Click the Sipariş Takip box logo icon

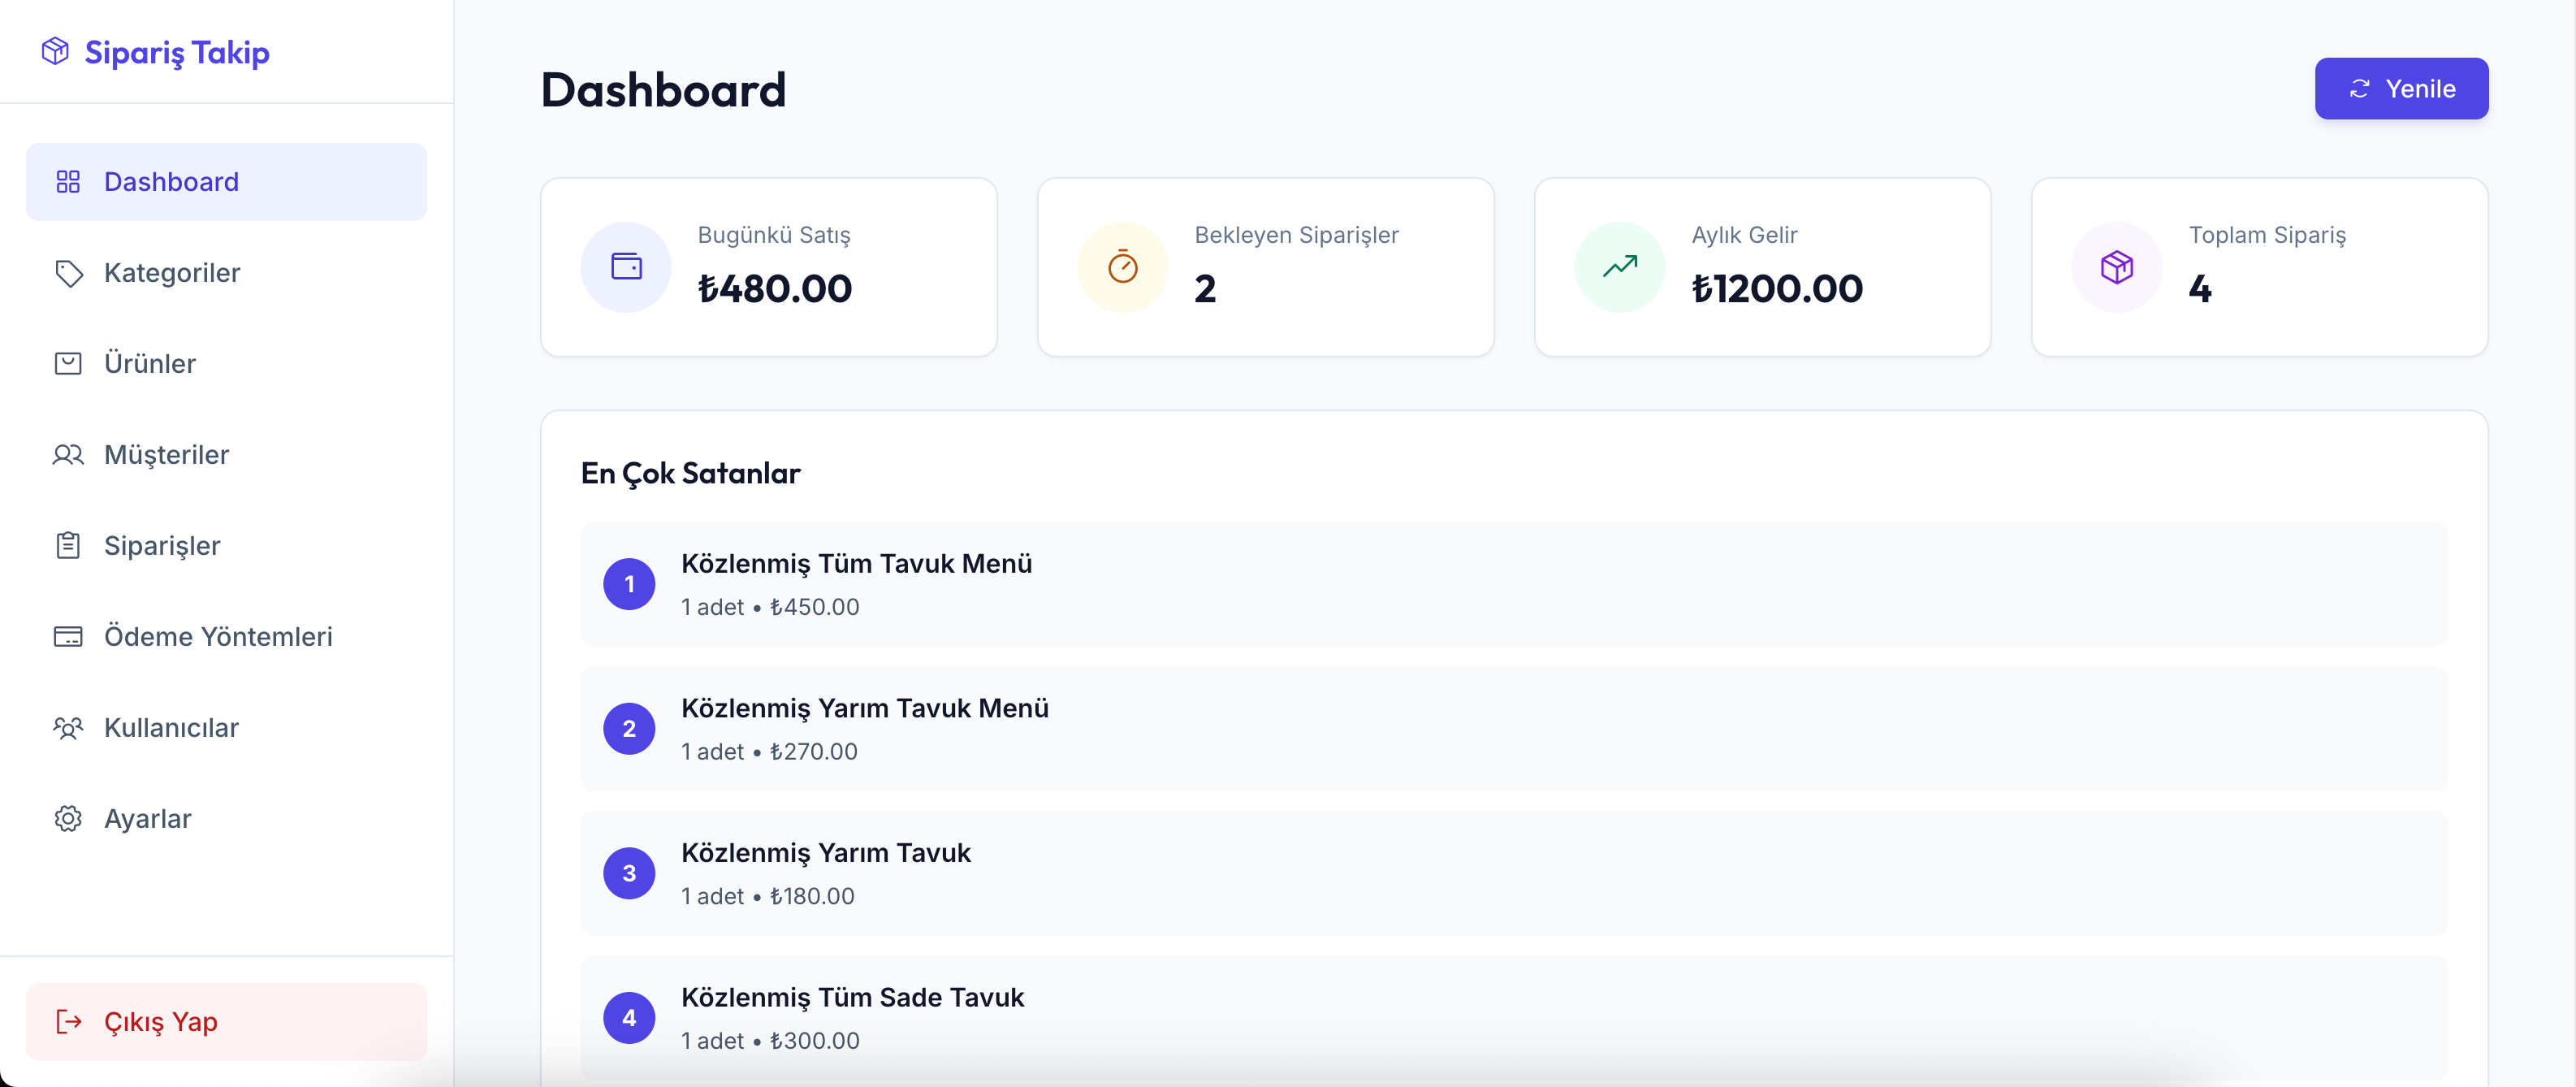(x=55, y=51)
